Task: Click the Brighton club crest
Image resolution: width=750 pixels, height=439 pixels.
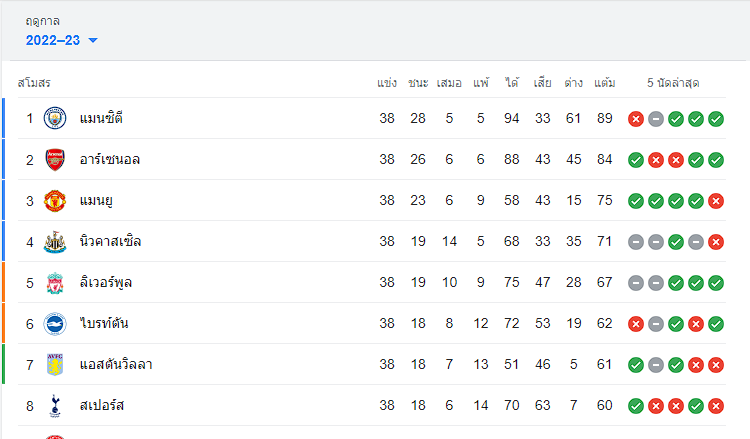Action: pyautogui.click(x=55, y=324)
